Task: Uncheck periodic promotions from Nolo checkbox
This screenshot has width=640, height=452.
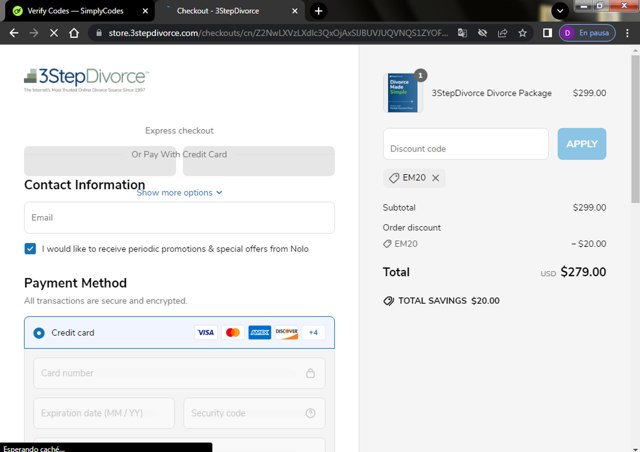Action: tap(30, 249)
